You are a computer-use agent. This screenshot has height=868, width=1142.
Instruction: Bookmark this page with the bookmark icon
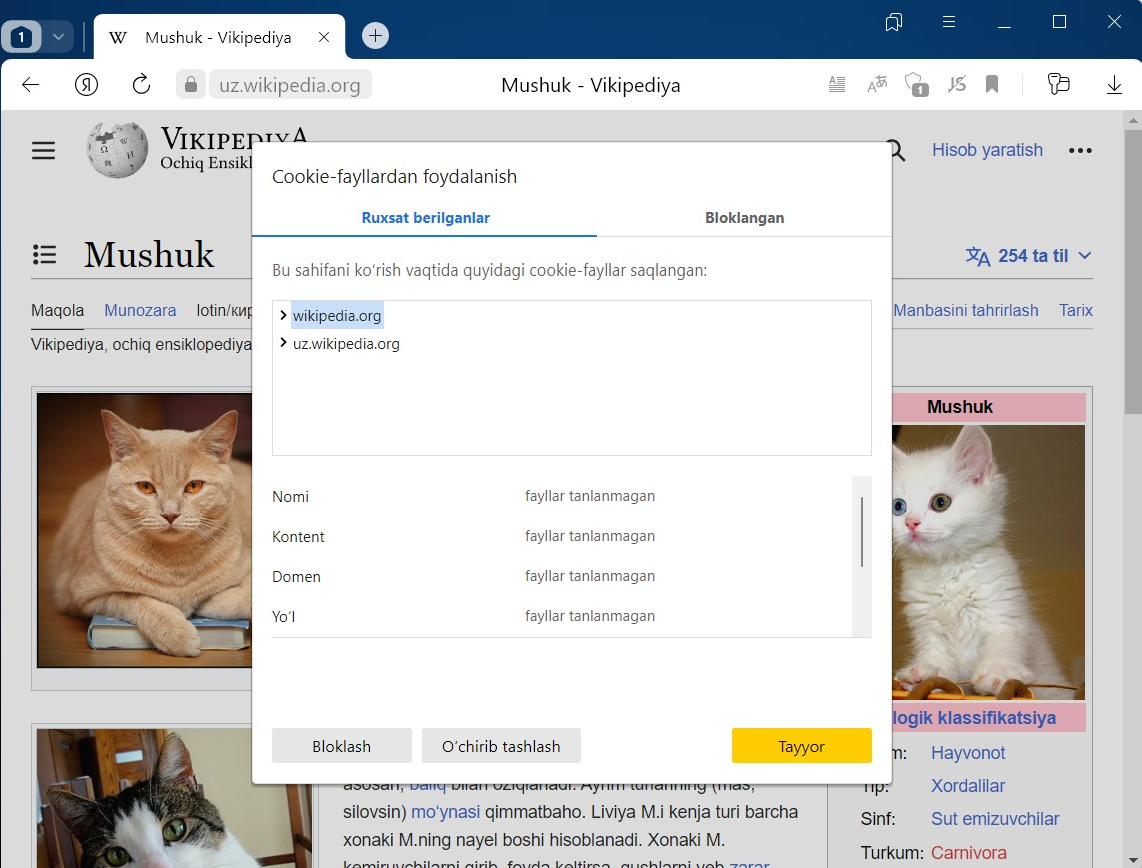pos(992,85)
